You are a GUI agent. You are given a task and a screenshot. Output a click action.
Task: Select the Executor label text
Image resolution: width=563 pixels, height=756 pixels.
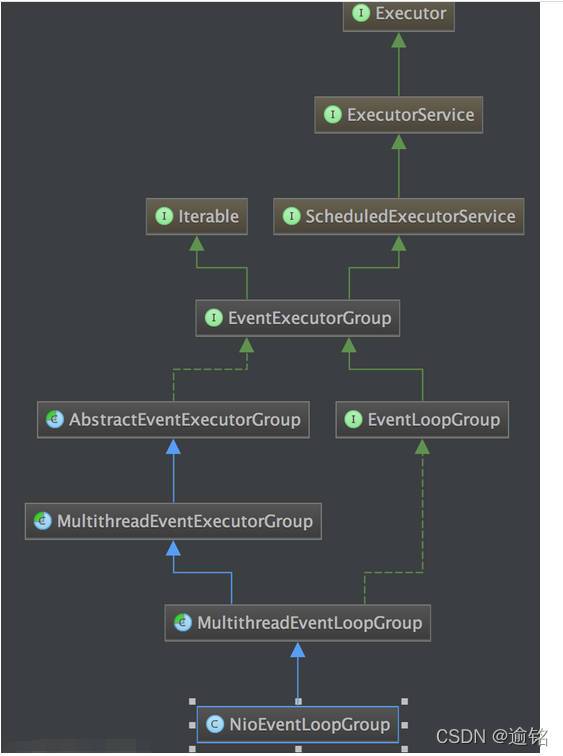point(411,14)
